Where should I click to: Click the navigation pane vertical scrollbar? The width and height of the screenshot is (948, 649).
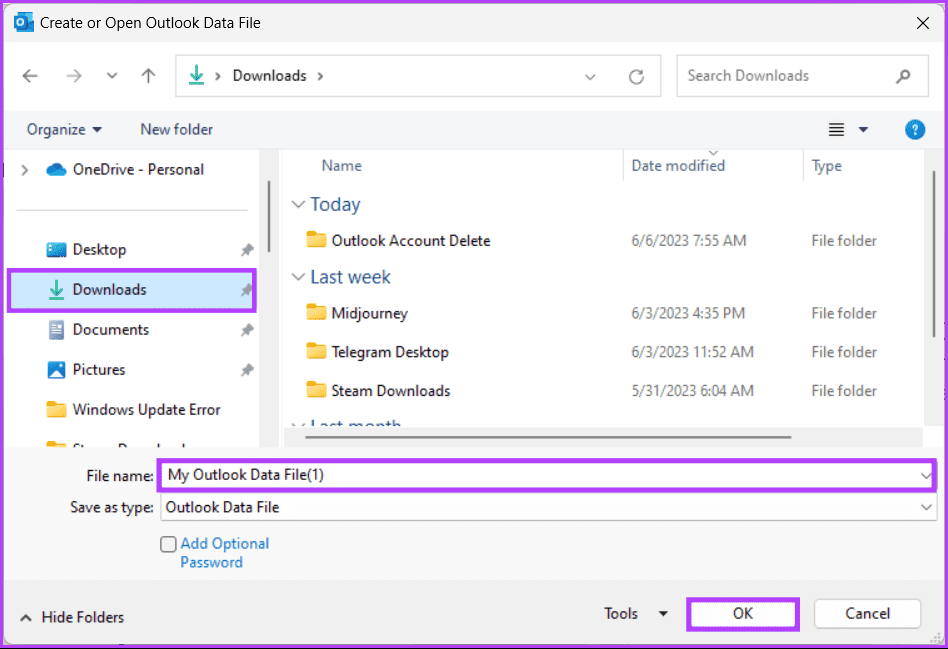click(x=269, y=217)
